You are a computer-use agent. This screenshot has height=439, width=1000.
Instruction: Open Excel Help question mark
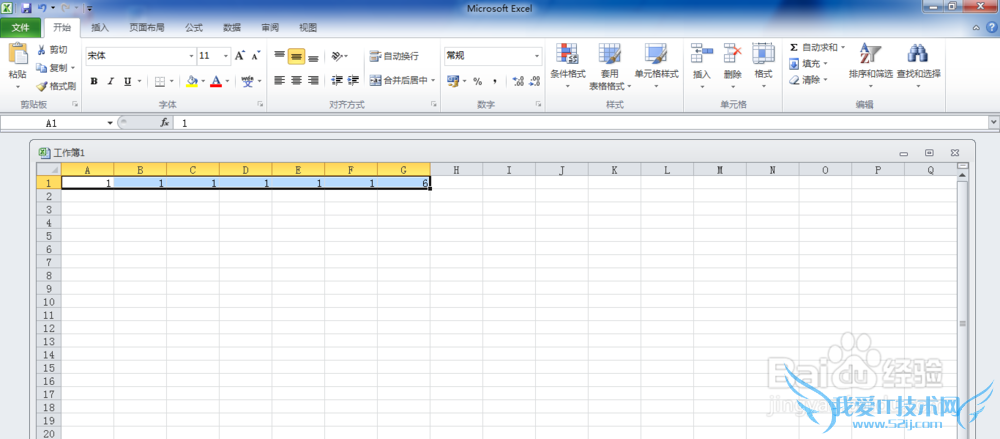point(992,27)
